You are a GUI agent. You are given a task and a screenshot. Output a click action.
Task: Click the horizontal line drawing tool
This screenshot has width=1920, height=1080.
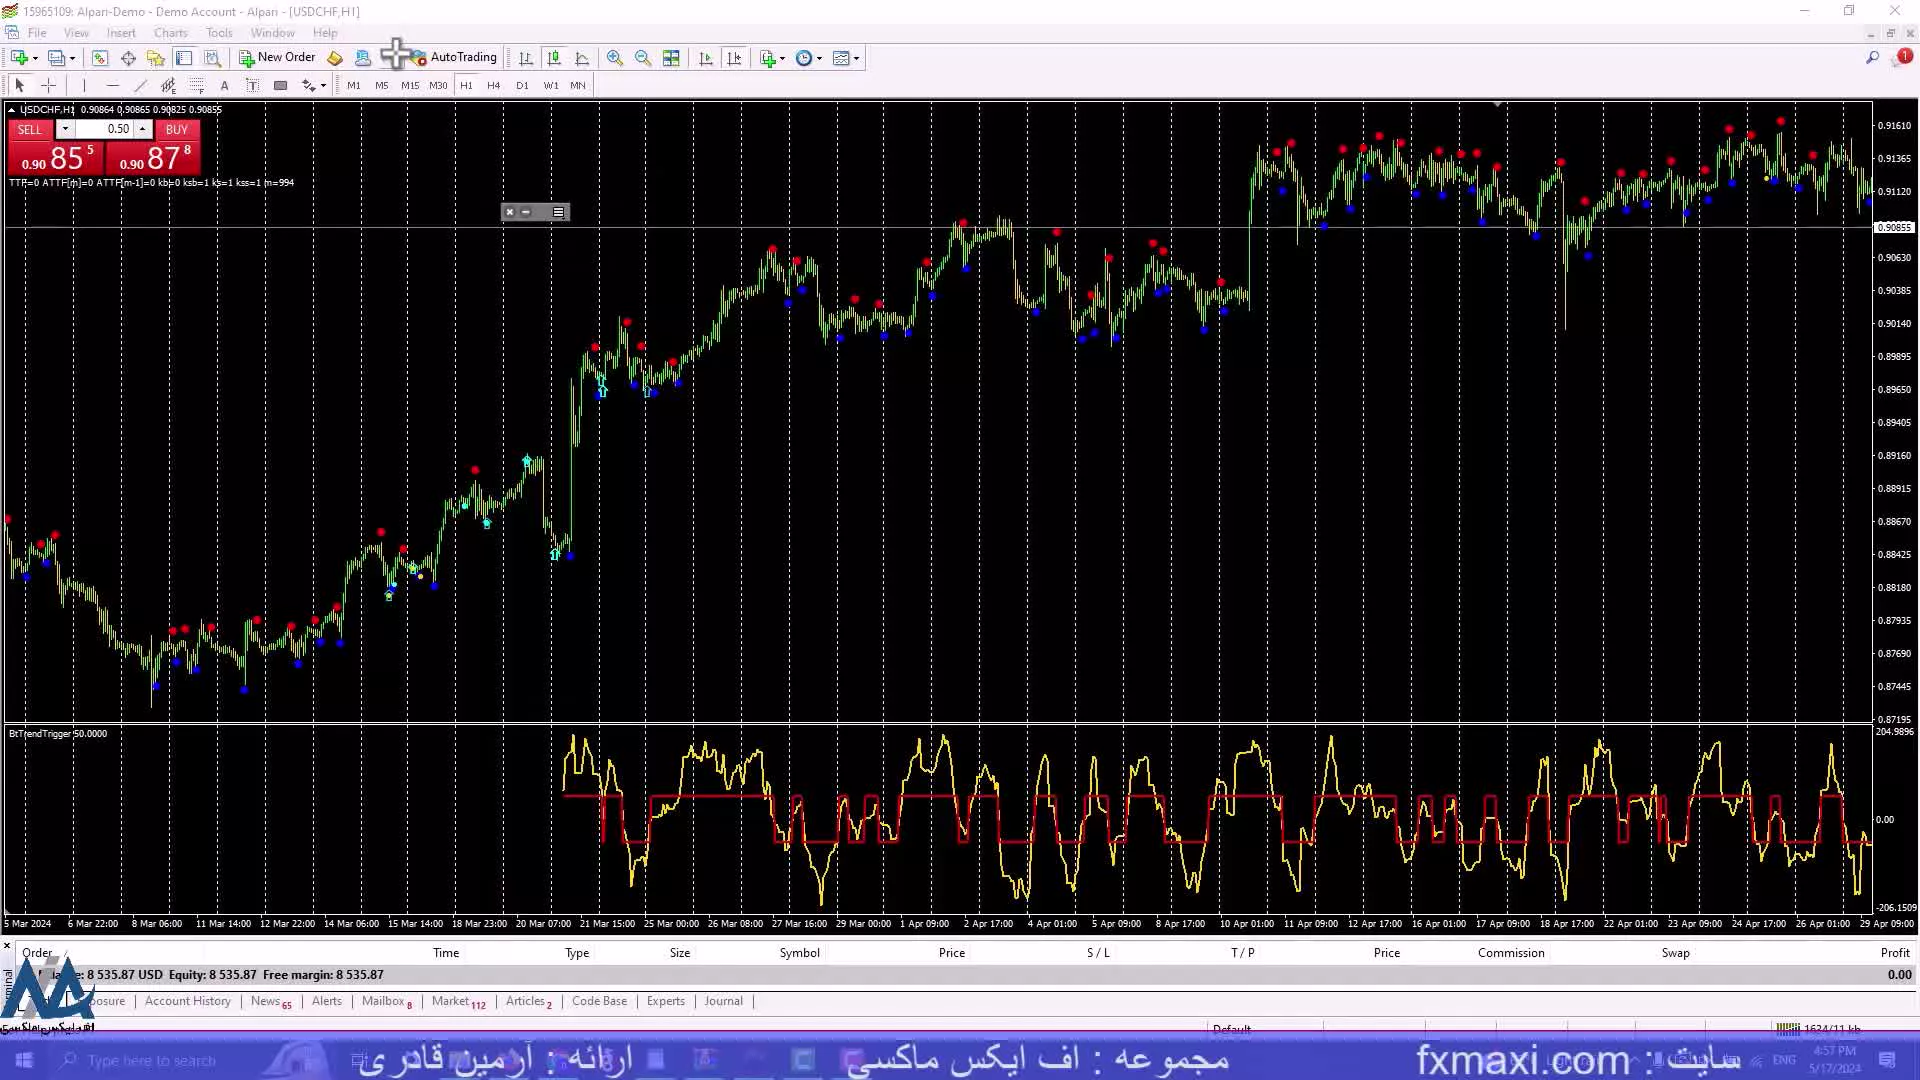[111, 84]
